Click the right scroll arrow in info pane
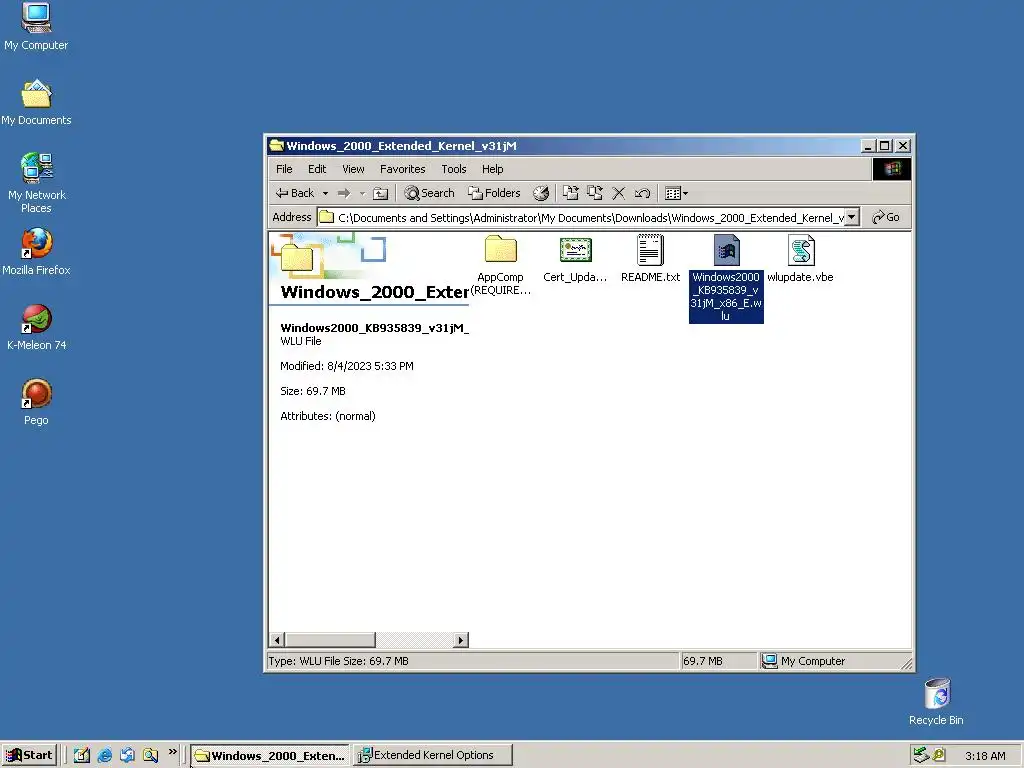This screenshot has height=768, width=1024. pos(461,640)
